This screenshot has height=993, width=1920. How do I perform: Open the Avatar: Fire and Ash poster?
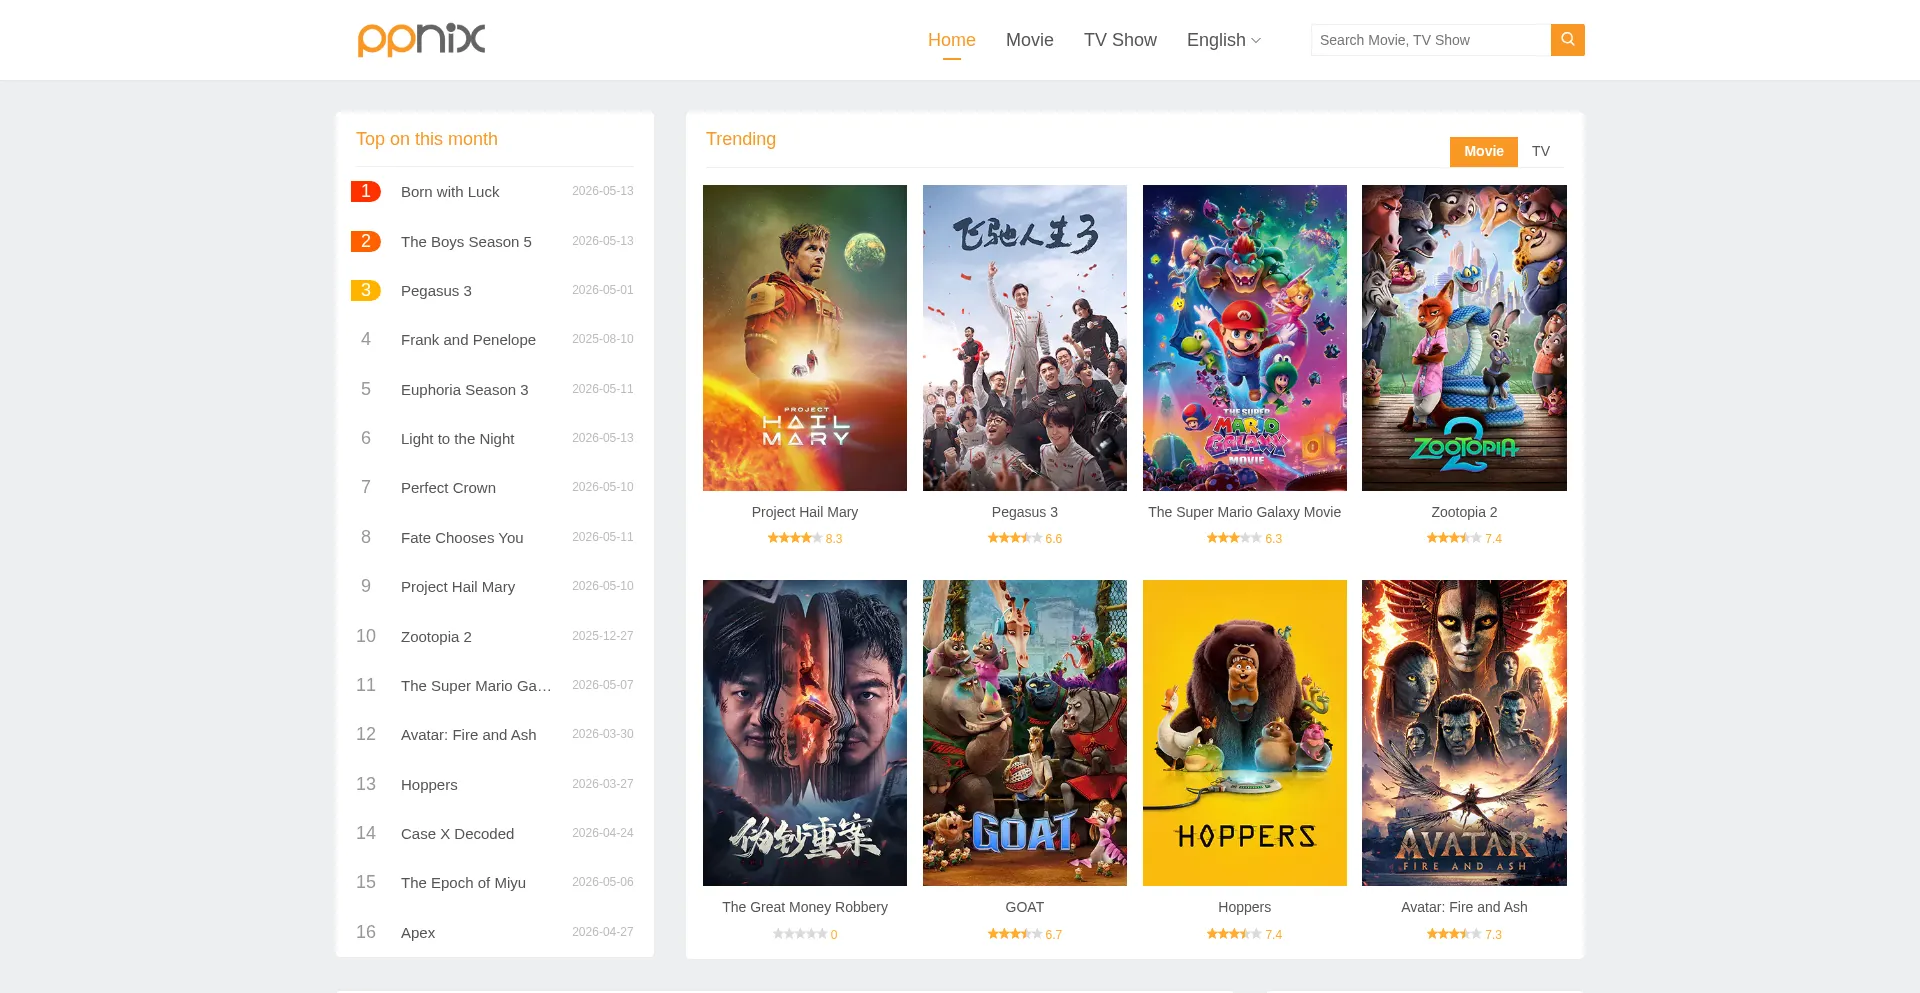point(1464,733)
